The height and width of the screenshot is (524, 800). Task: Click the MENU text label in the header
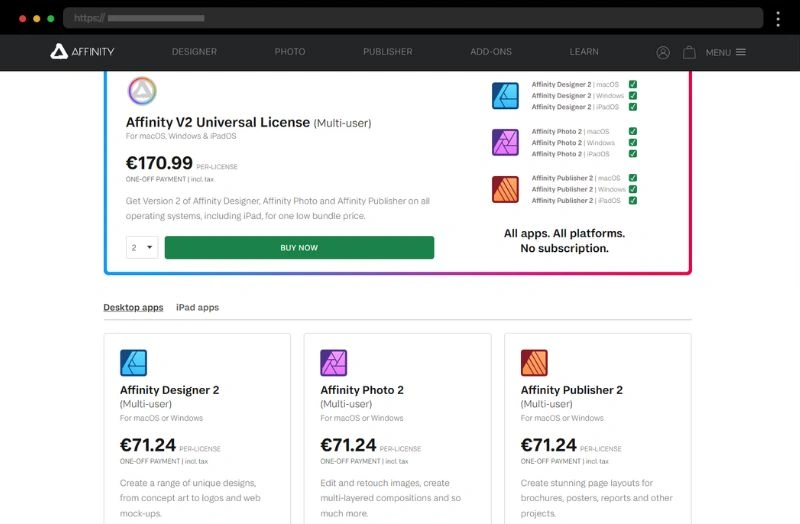pyautogui.click(x=718, y=52)
